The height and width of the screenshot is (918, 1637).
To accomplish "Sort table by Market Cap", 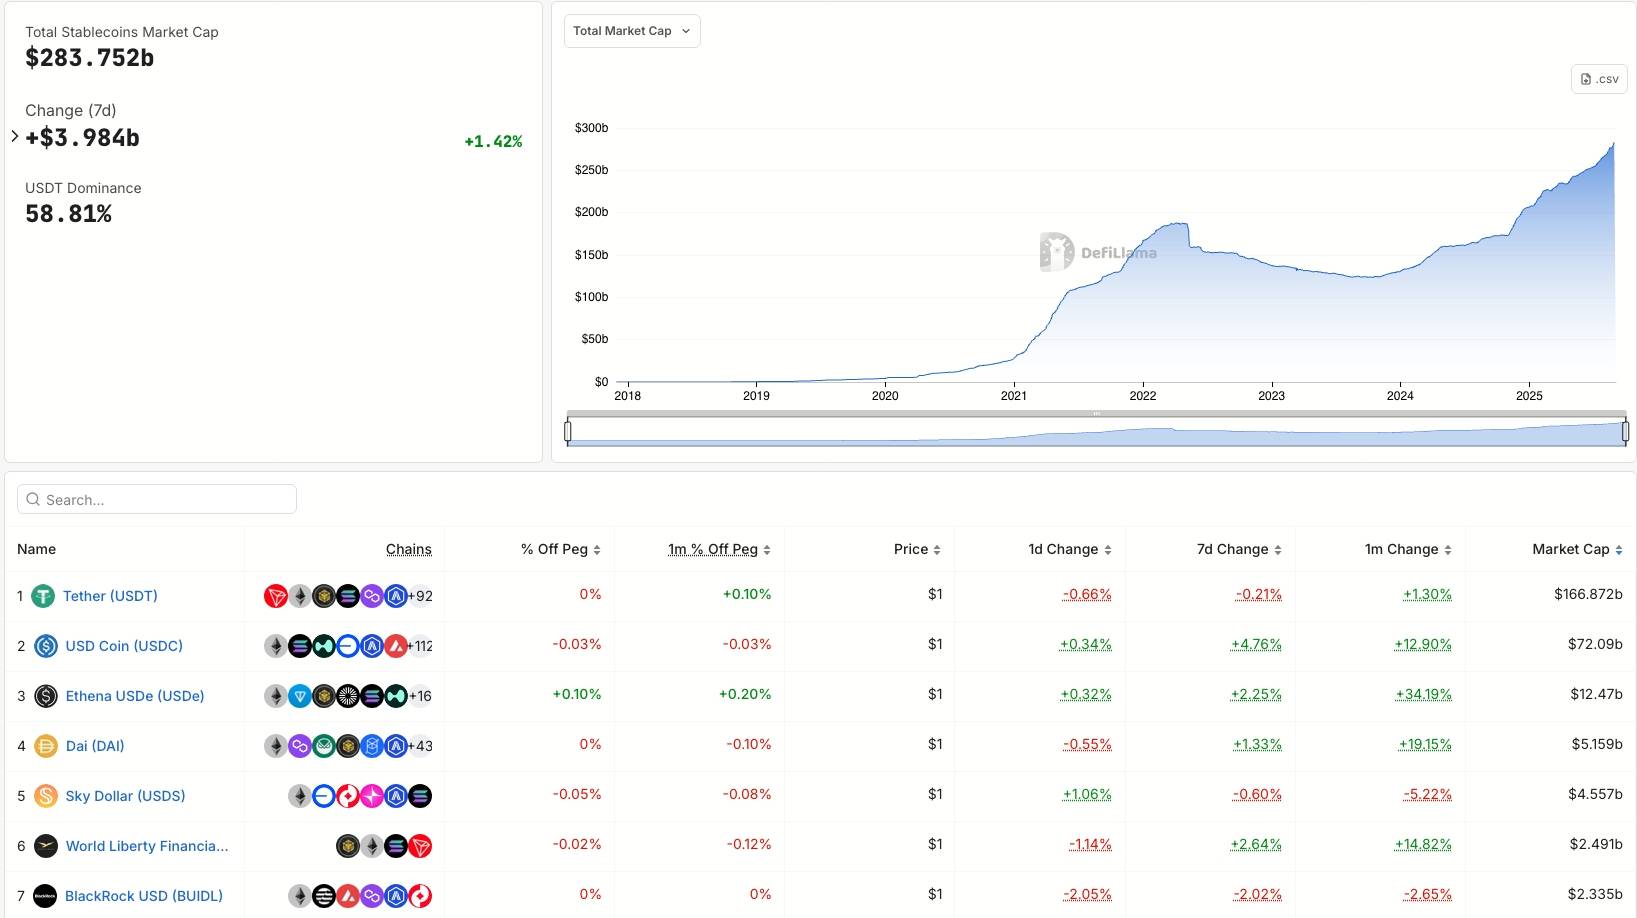I will [1577, 549].
